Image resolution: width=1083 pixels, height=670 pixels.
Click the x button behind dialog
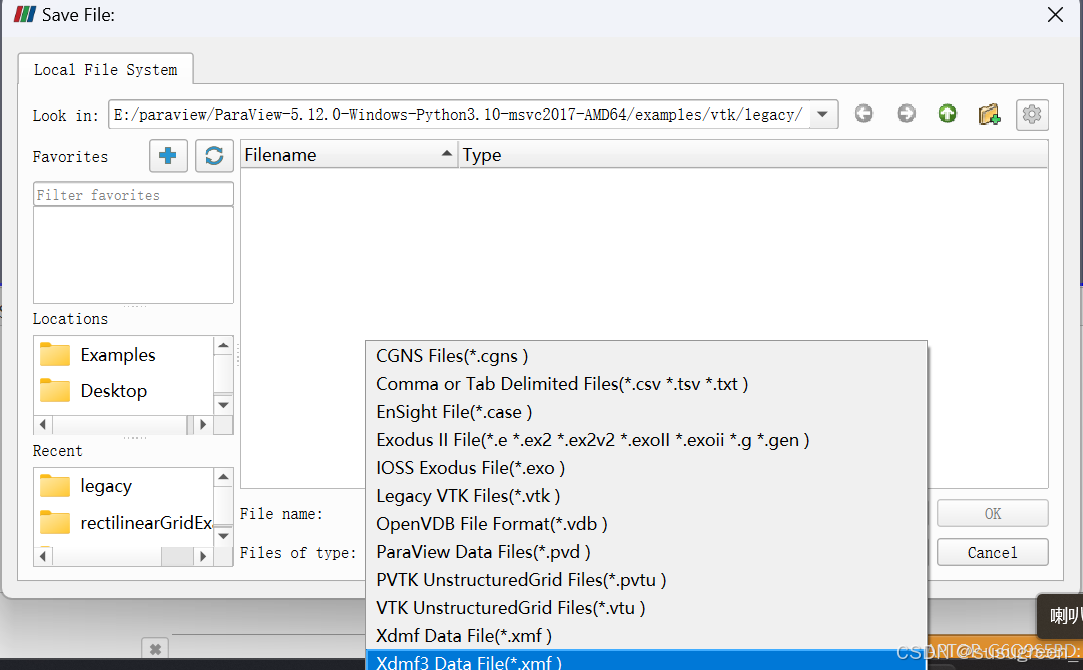(x=155, y=649)
